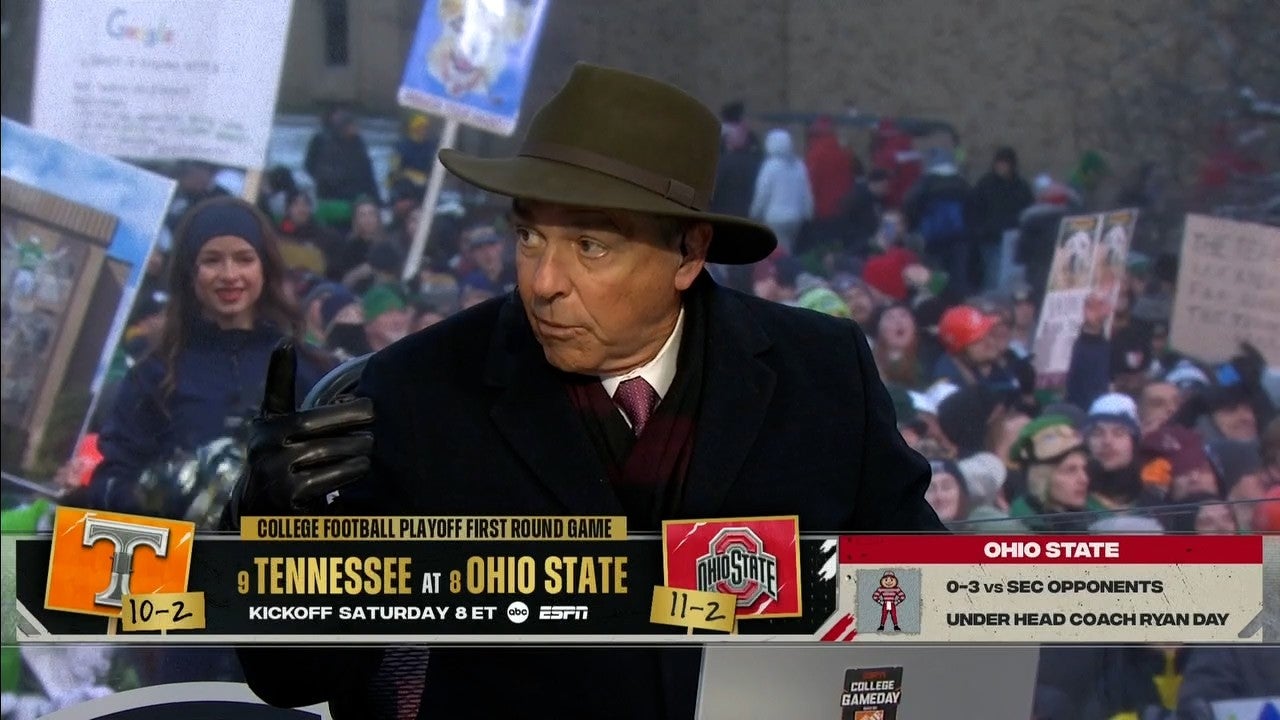Click the Ohio State logo badge
This screenshot has width=1280, height=720.
(x=733, y=567)
